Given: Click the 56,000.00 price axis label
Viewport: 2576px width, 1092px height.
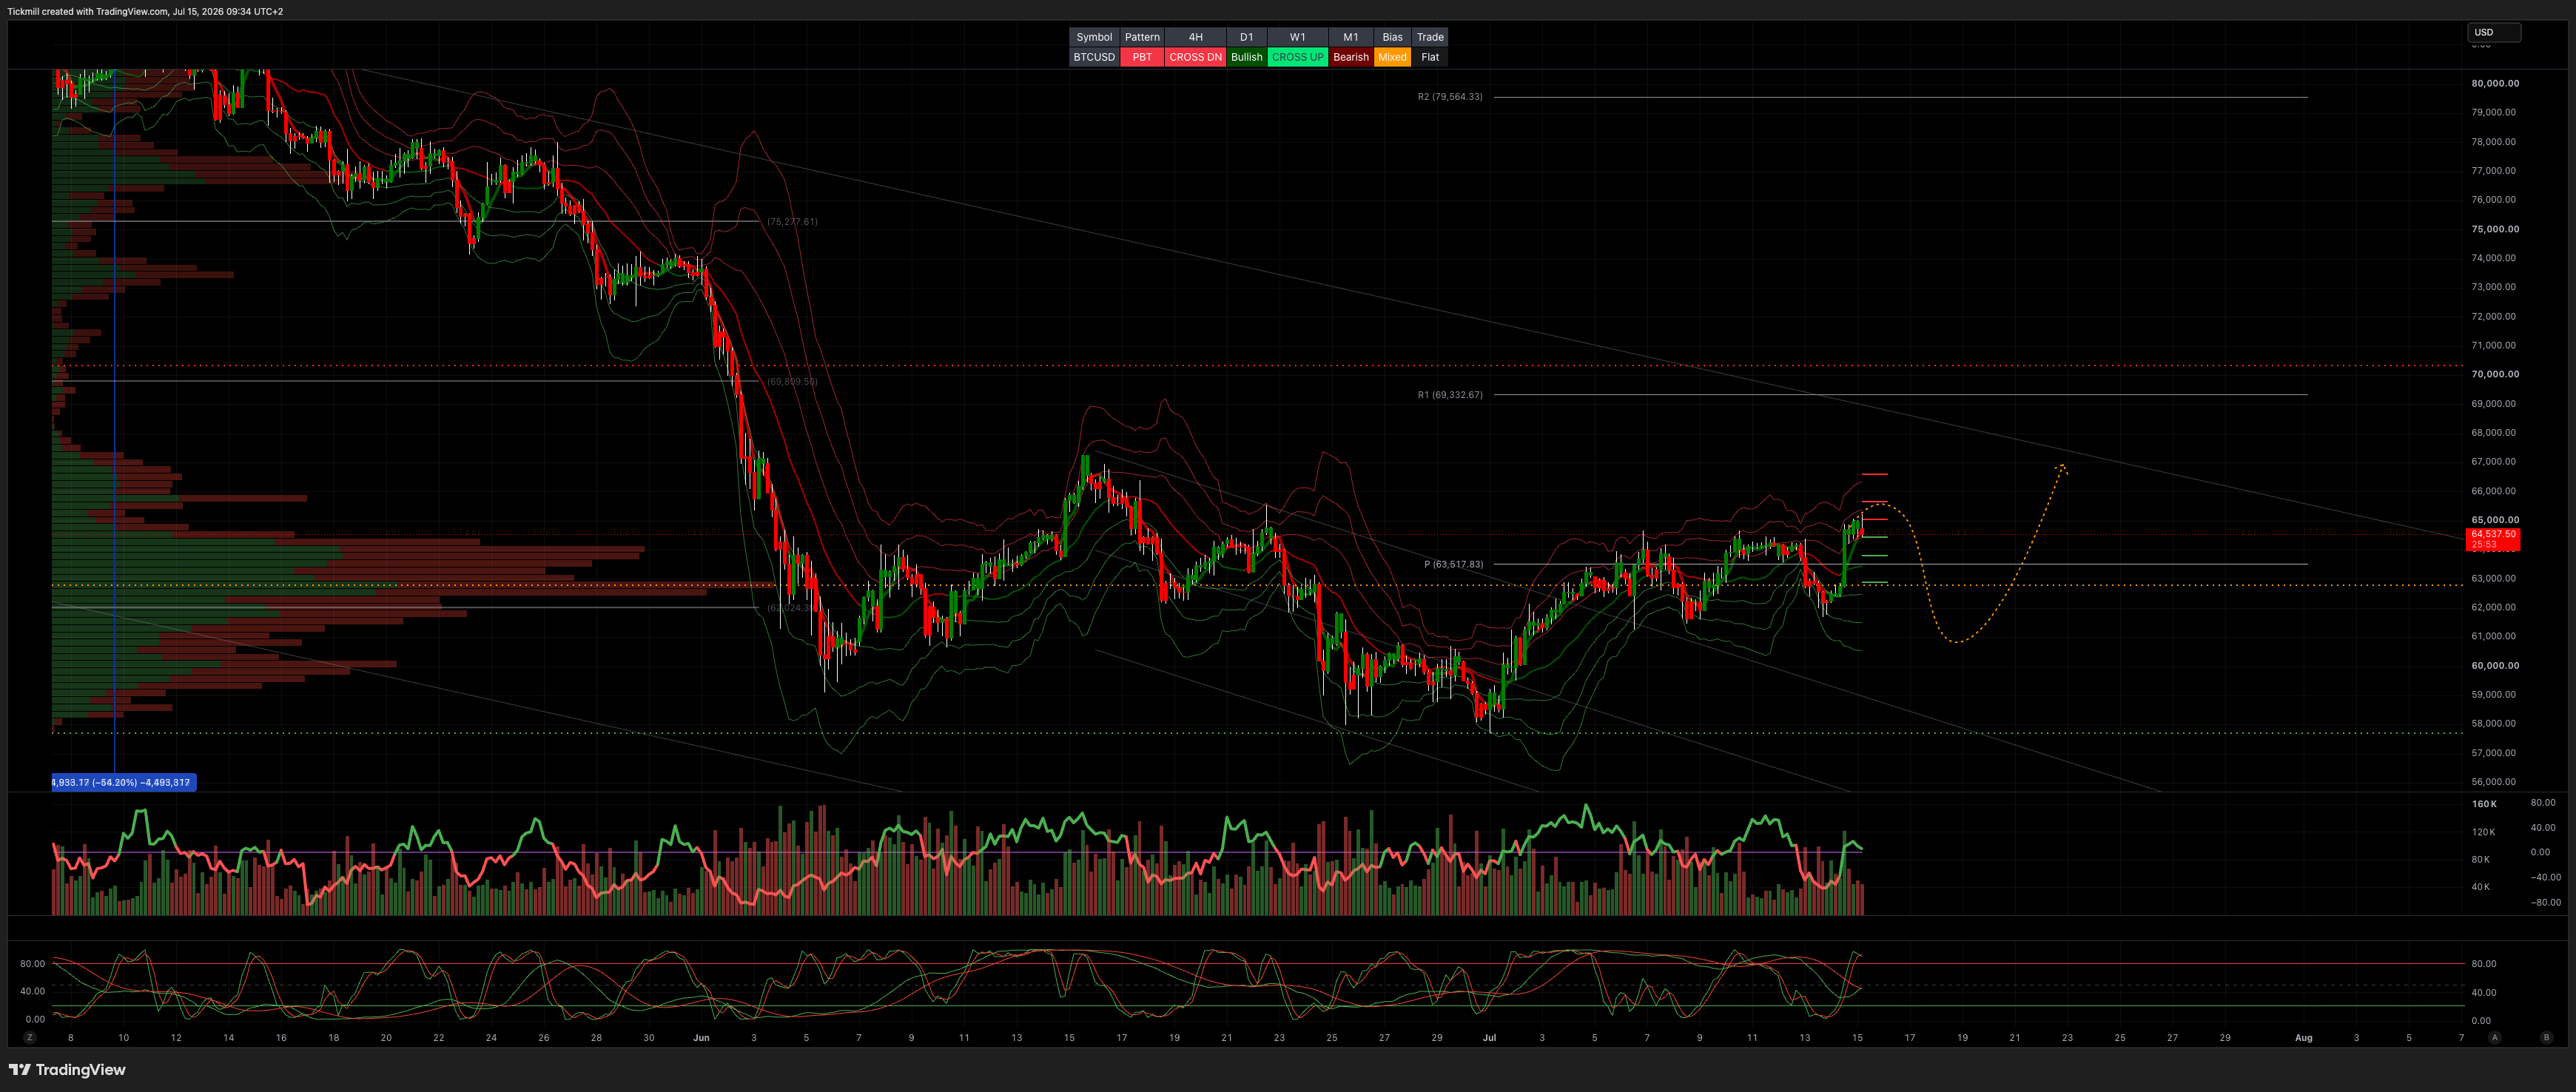Looking at the screenshot, I should click(2494, 782).
